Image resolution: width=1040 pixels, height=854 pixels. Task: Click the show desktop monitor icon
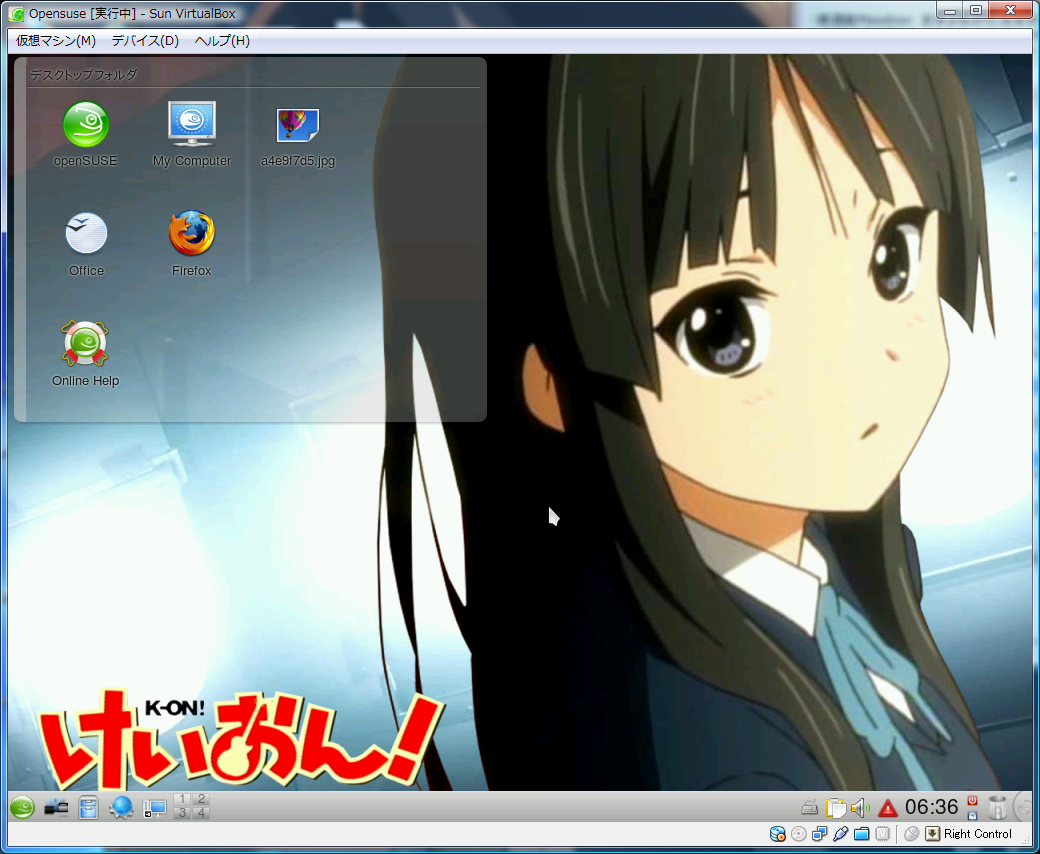pyautogui.click(x=155, y=808)
